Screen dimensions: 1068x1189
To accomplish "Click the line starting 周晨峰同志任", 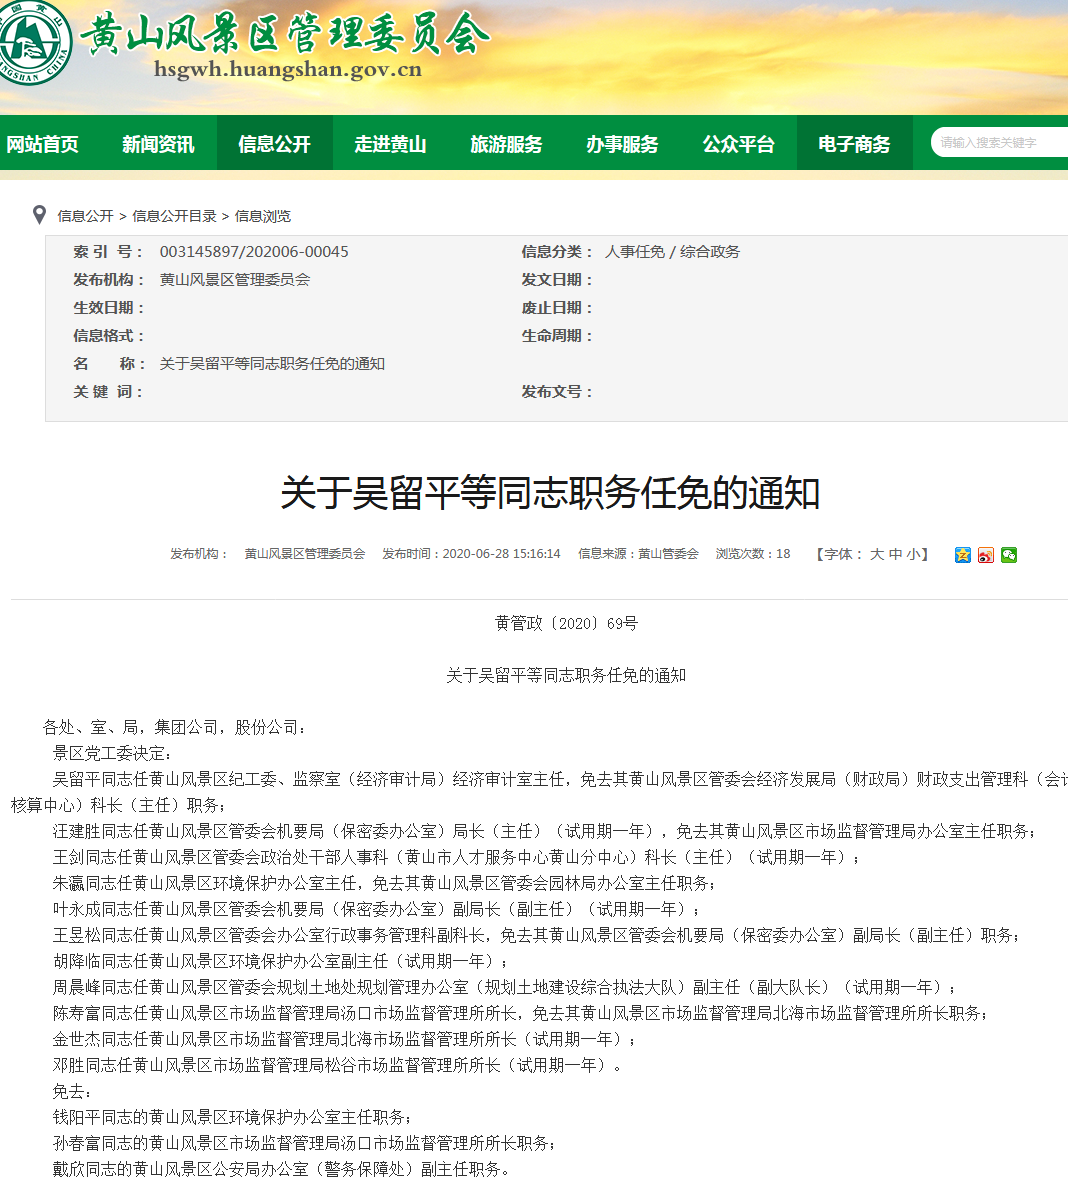I will tap(504, 987).
